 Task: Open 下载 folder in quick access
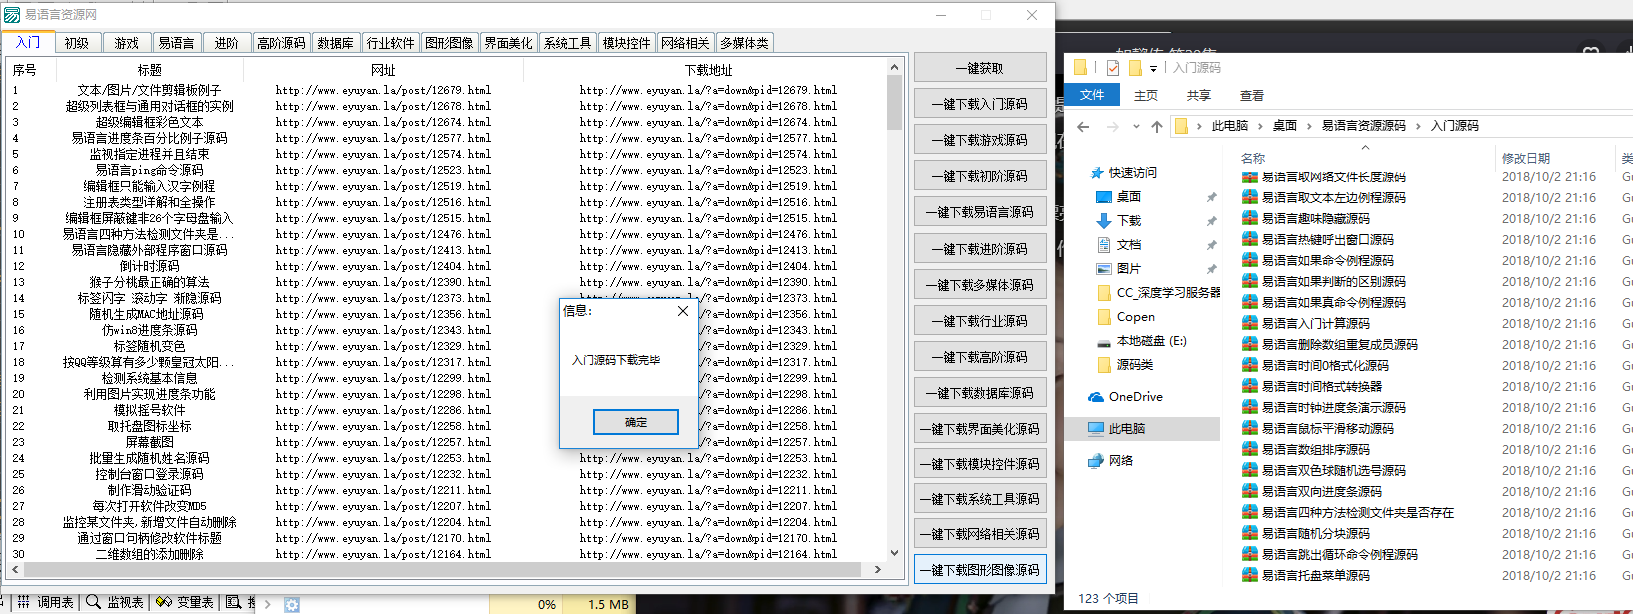1129,221
